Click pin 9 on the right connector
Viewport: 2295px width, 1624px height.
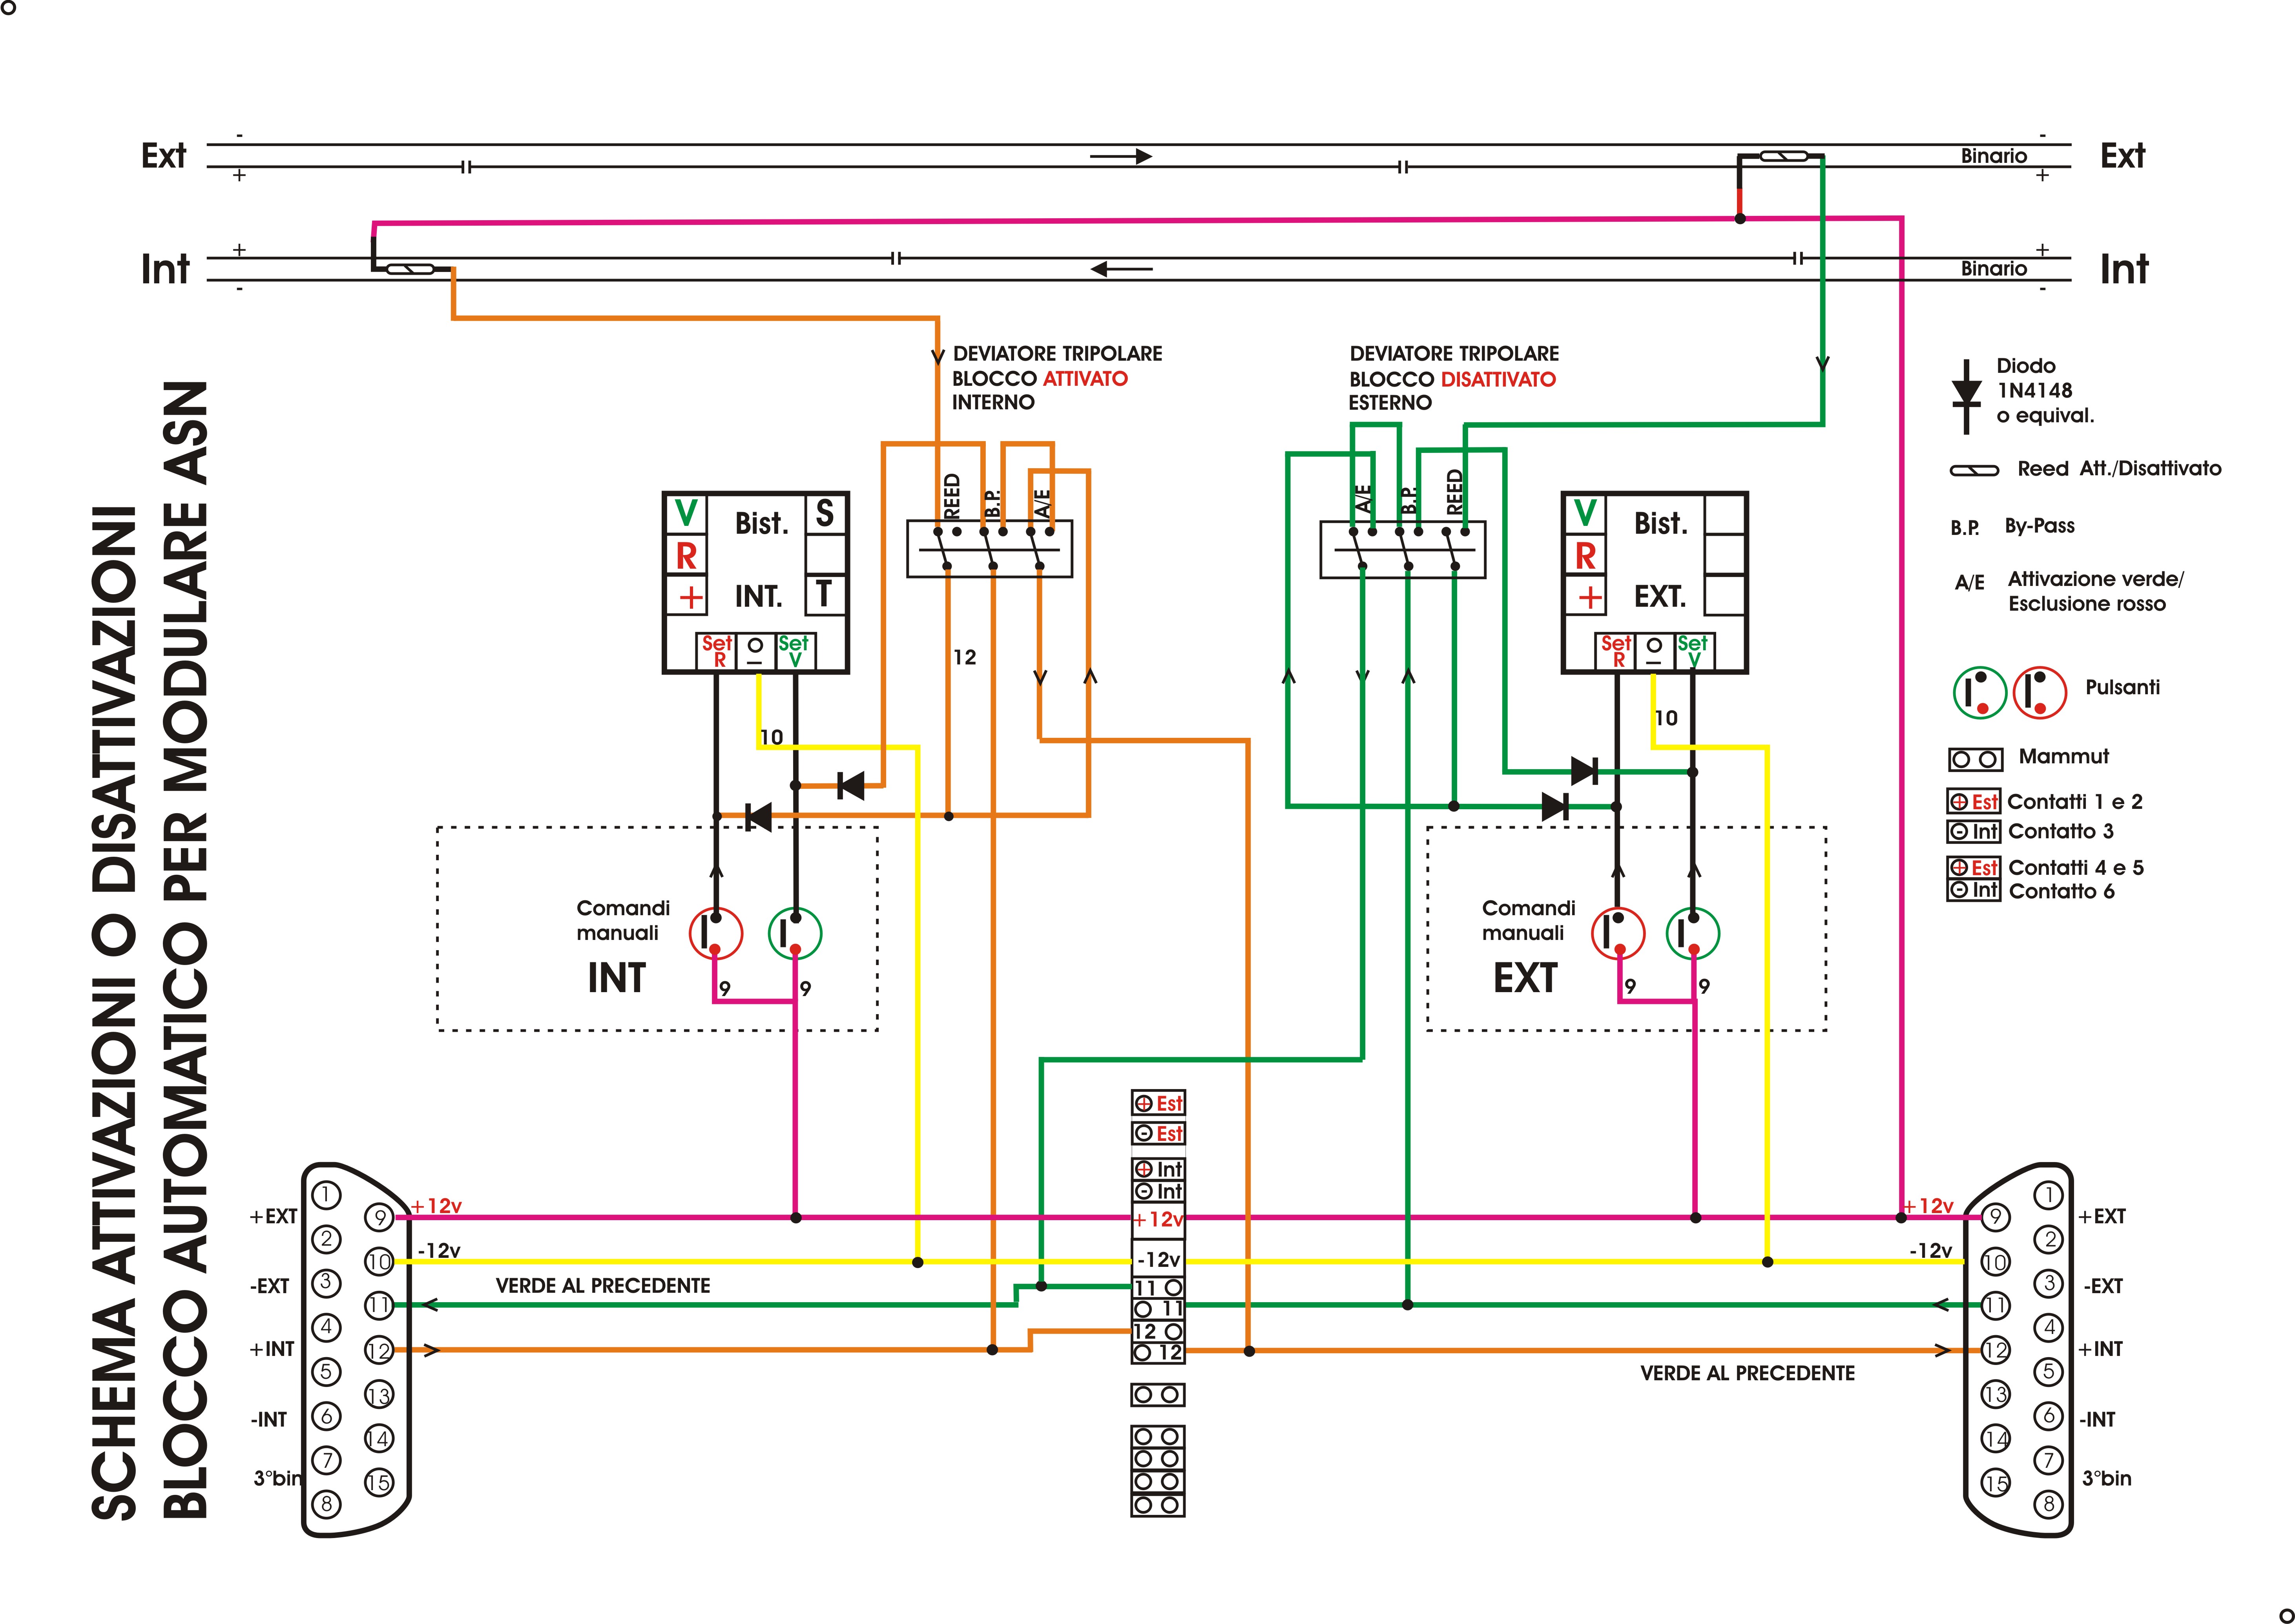tap(1995, 1217)
